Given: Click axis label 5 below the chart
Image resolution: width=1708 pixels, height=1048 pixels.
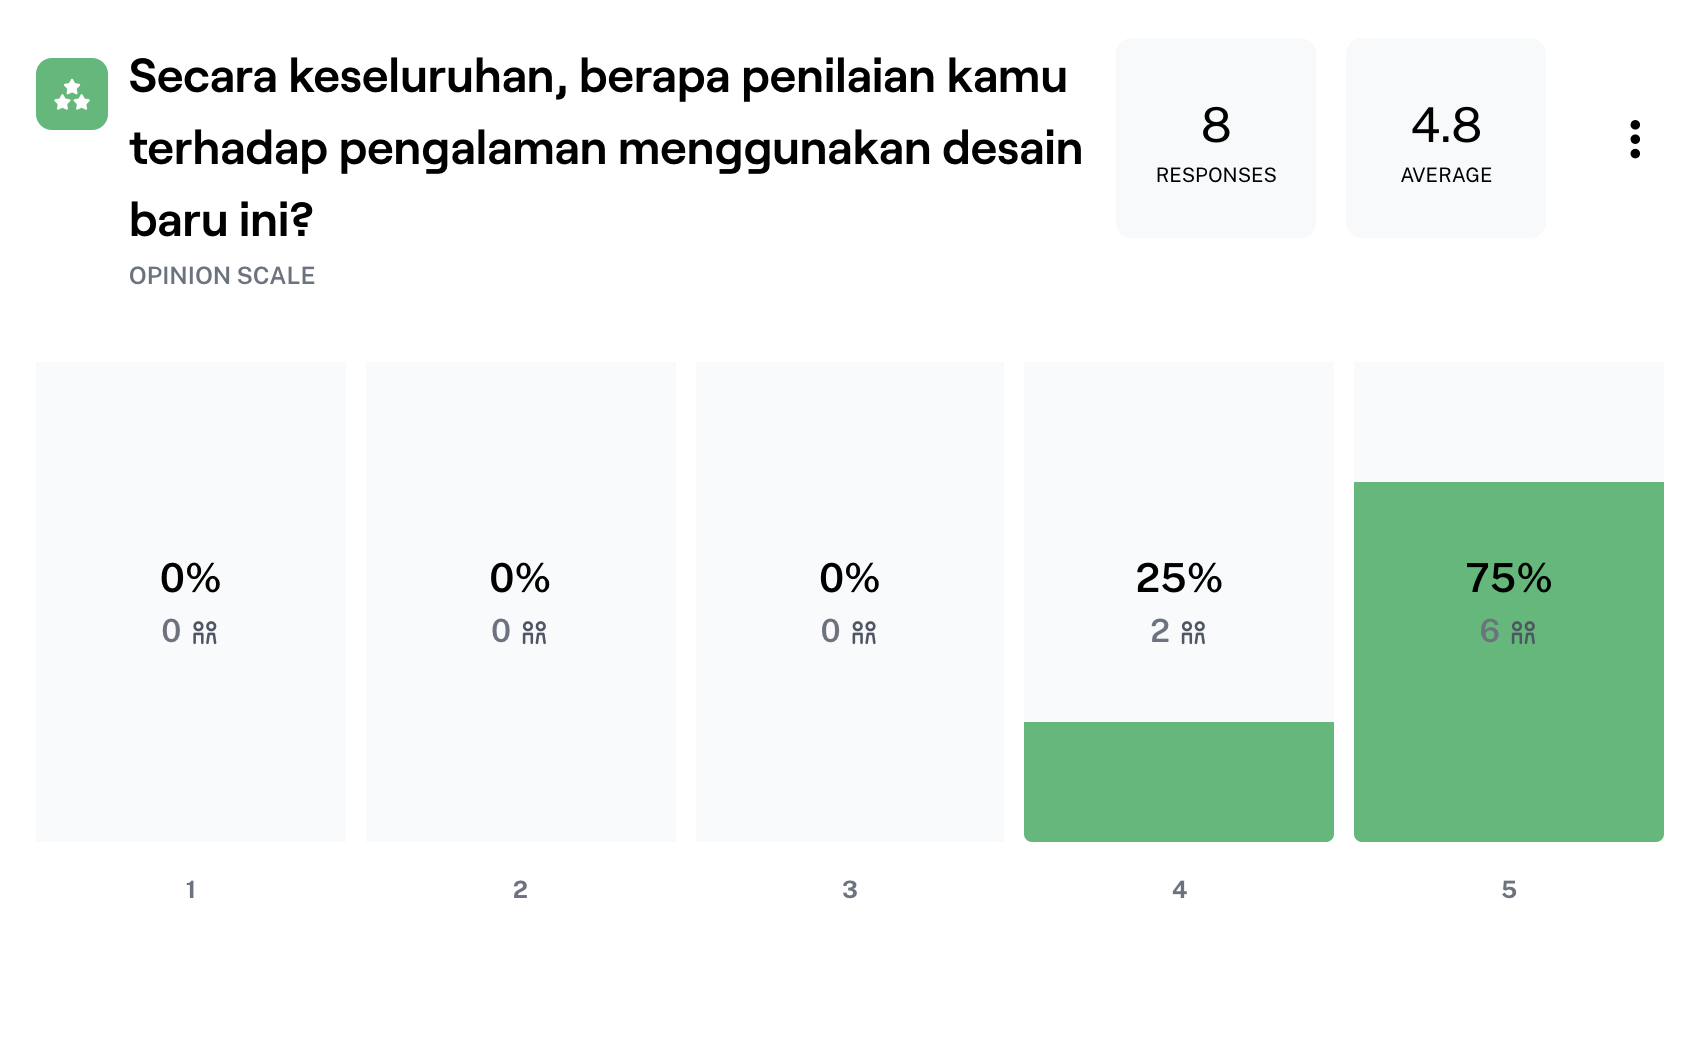Looking at the screenshot, I should 1509,889.
